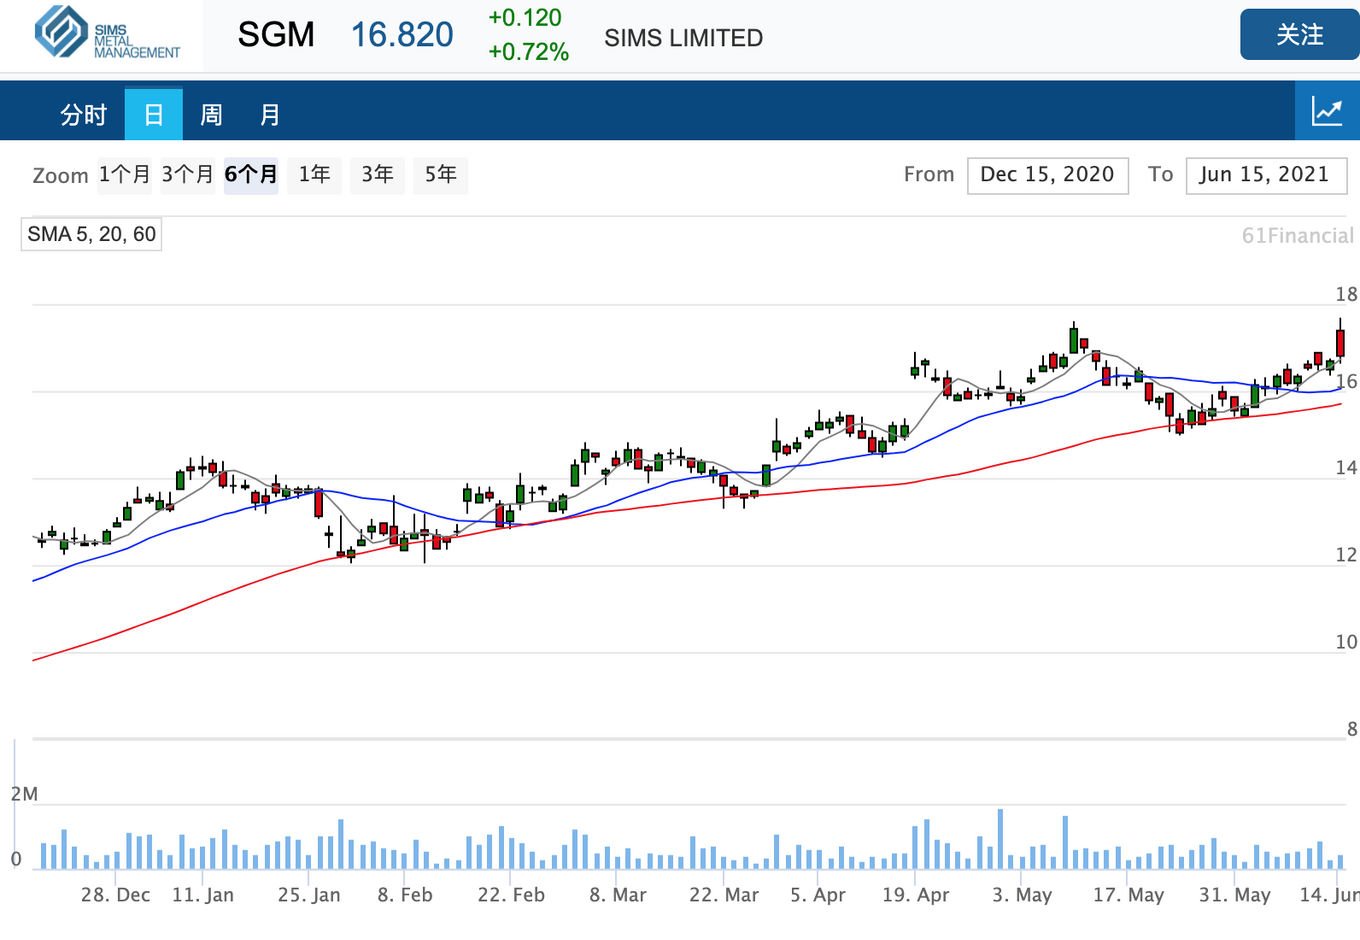Click the 2M volume axis label
Image resolution: width=1360 pixels, height=940 pixels.
click(x=24, y=794)
